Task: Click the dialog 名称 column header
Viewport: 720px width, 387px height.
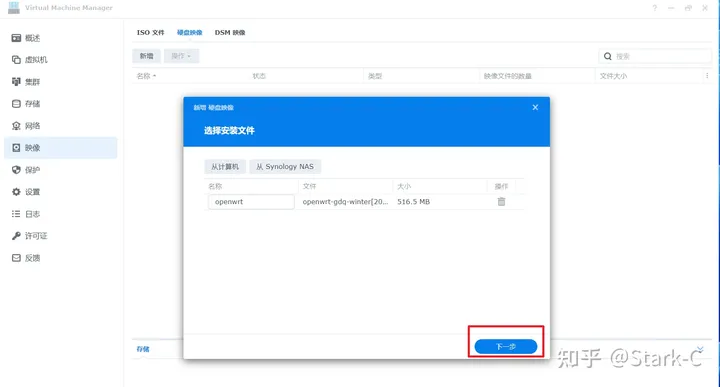Action: pos(215,186)
